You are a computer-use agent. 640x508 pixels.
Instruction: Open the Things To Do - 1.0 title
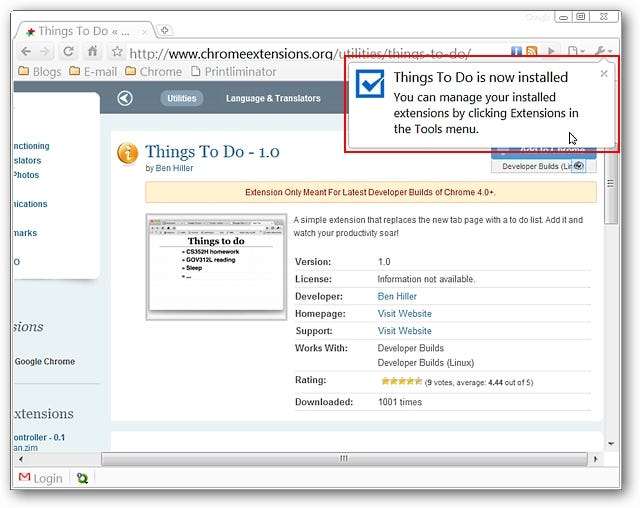click(212, 152)
